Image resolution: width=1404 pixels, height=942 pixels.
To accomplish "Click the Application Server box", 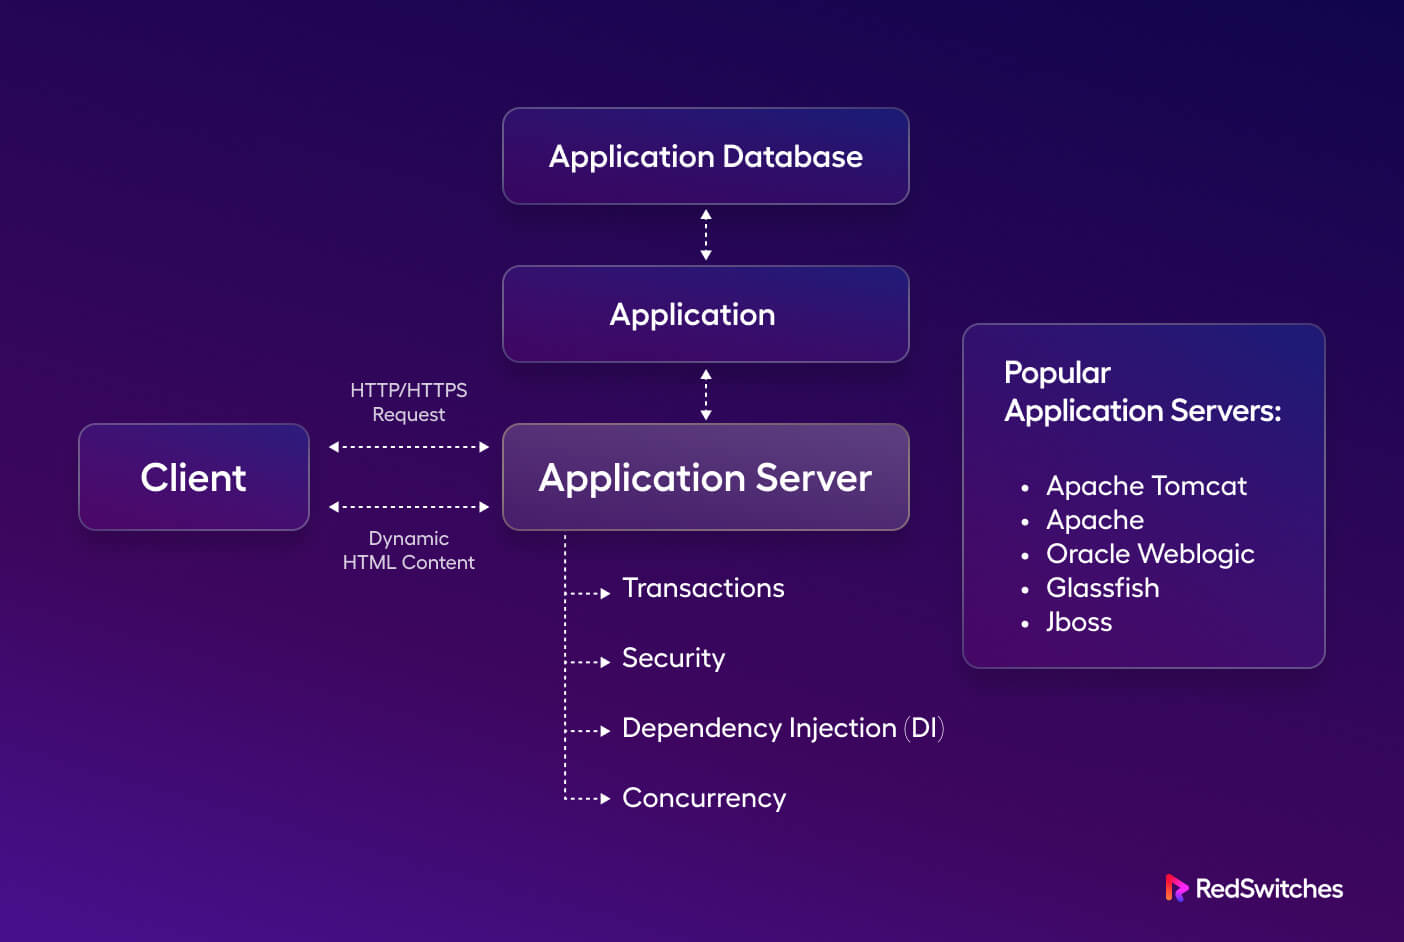I will point(705,477).
